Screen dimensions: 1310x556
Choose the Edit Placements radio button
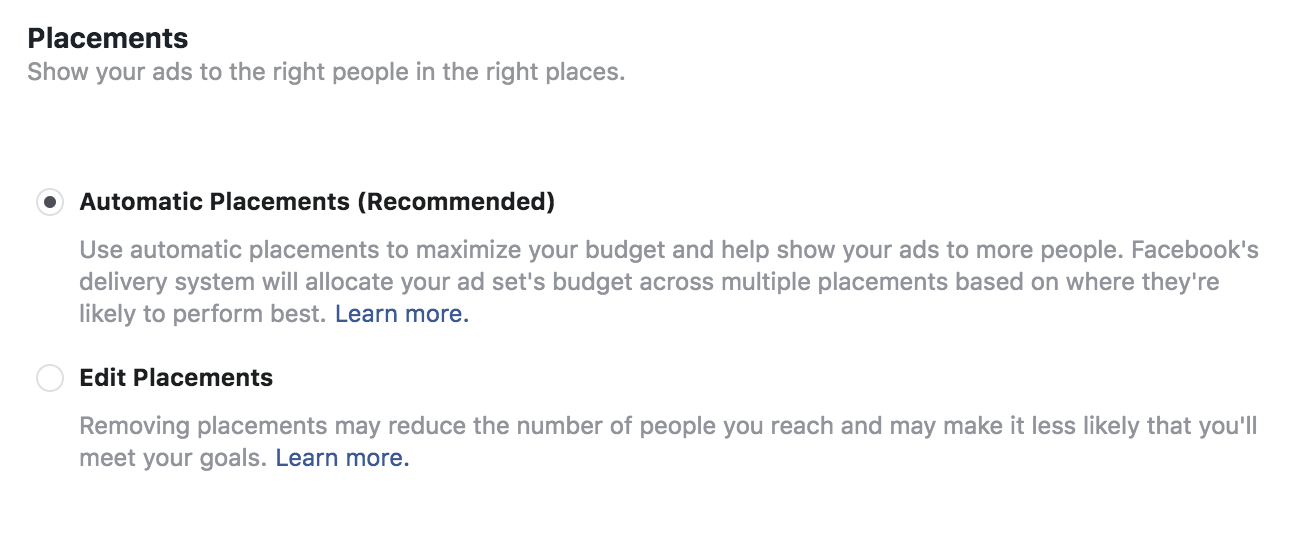[49, 378]
